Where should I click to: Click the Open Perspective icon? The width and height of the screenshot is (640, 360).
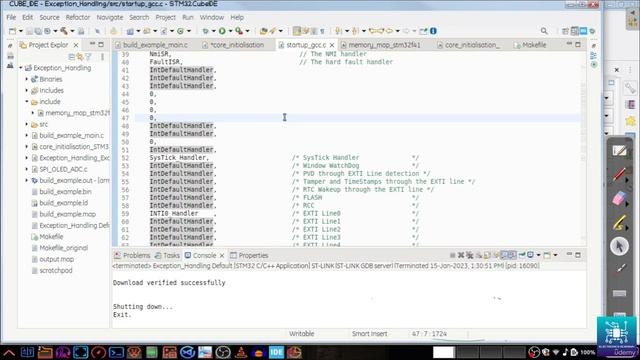(x=565, y=31)
